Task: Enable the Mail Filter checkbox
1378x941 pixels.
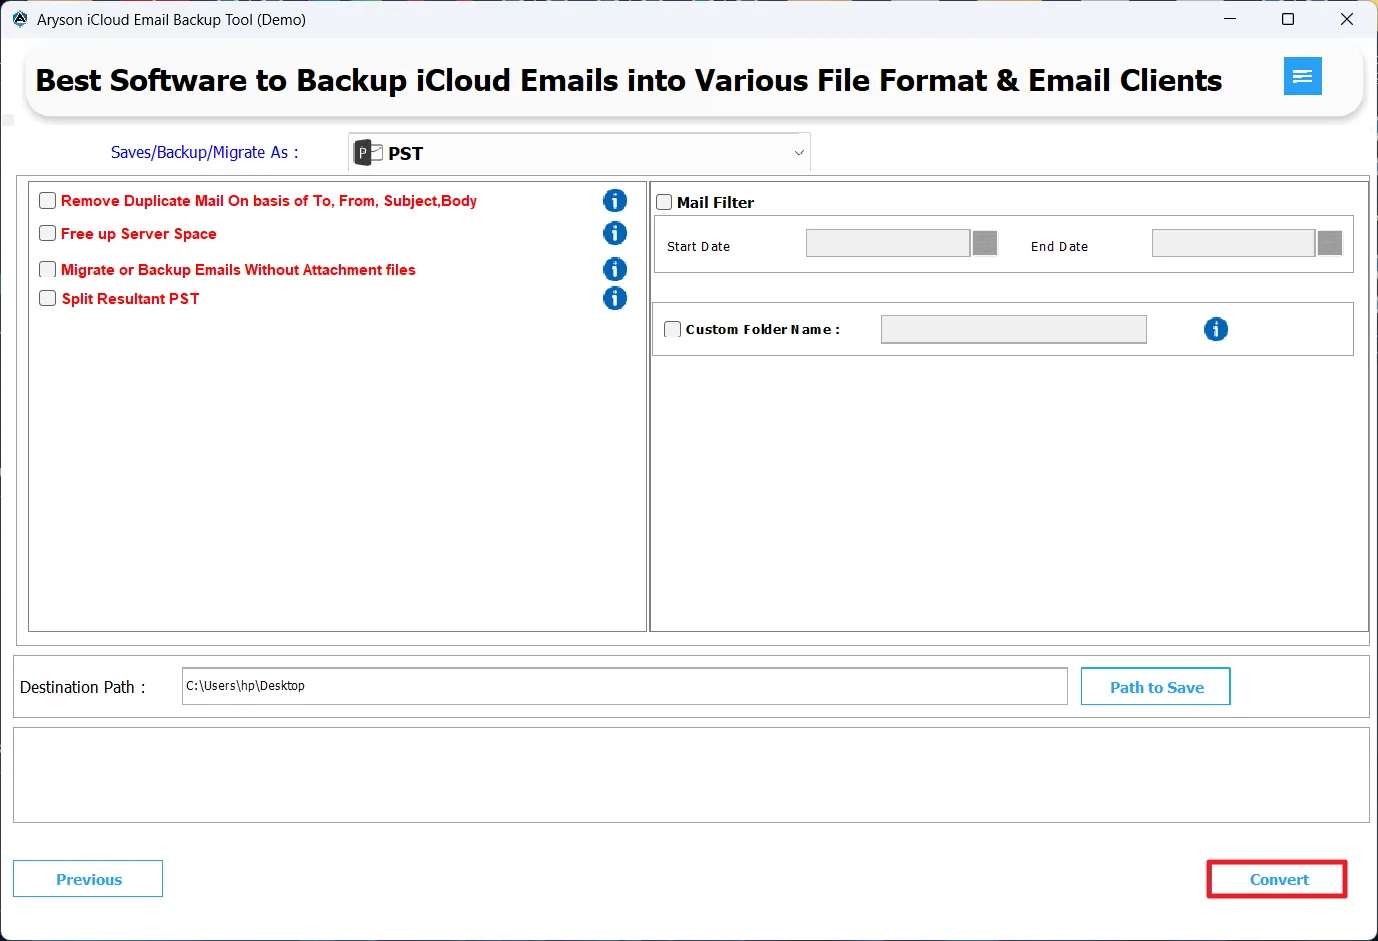Action: pos(664,202)
